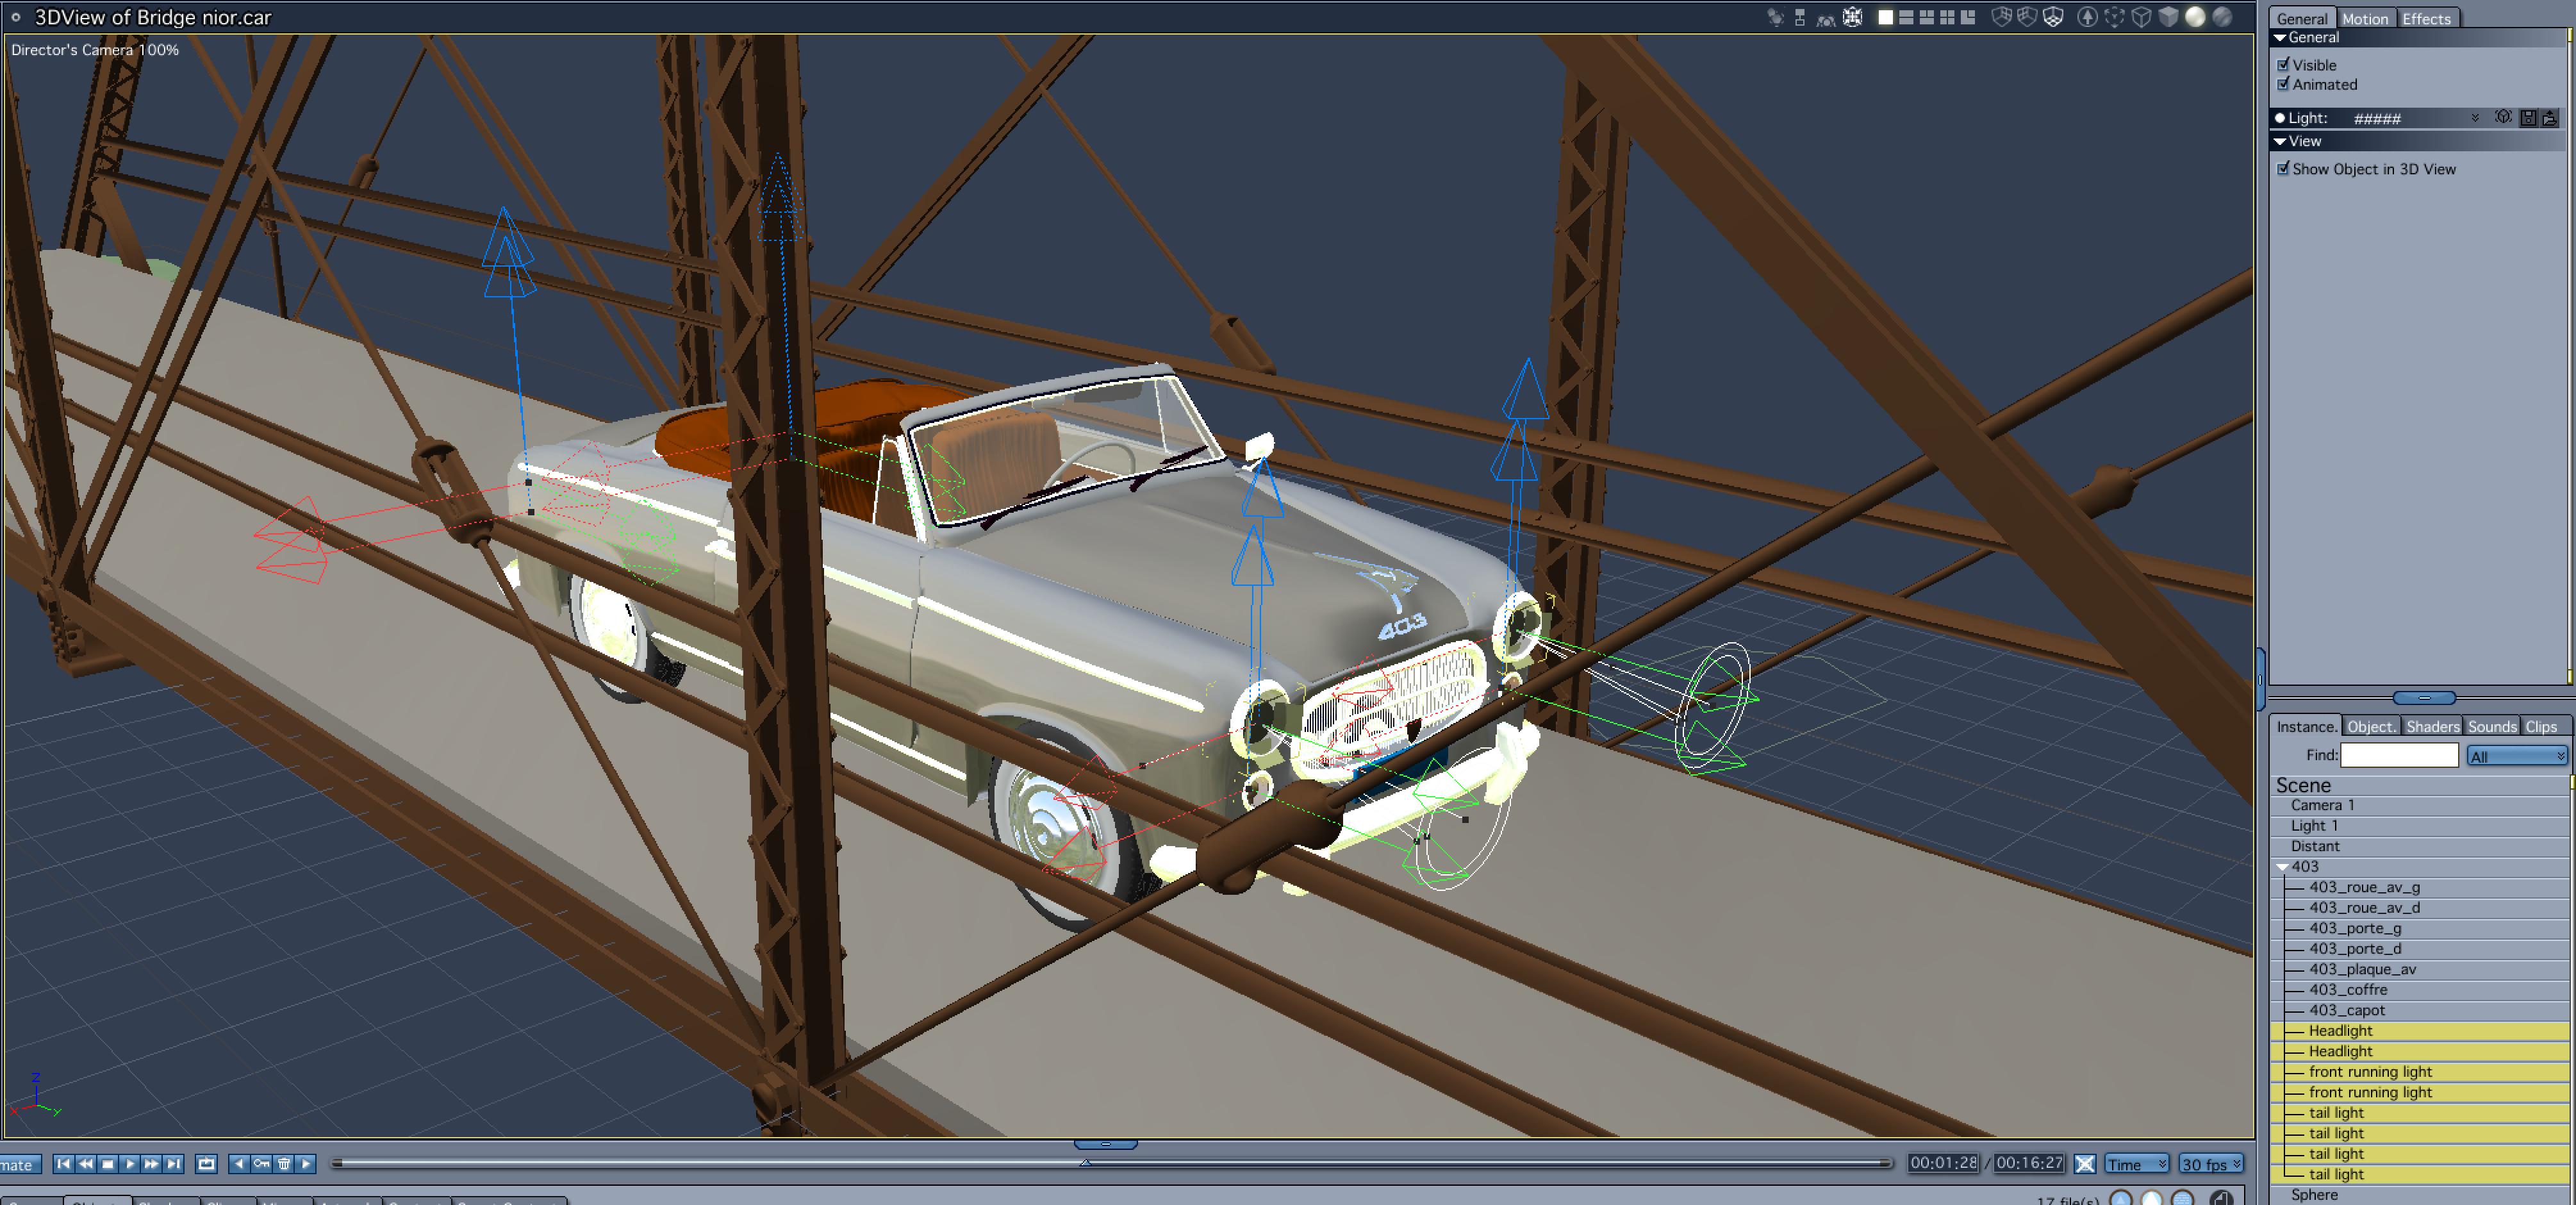Click the loop playback icon

[206, 1163]
